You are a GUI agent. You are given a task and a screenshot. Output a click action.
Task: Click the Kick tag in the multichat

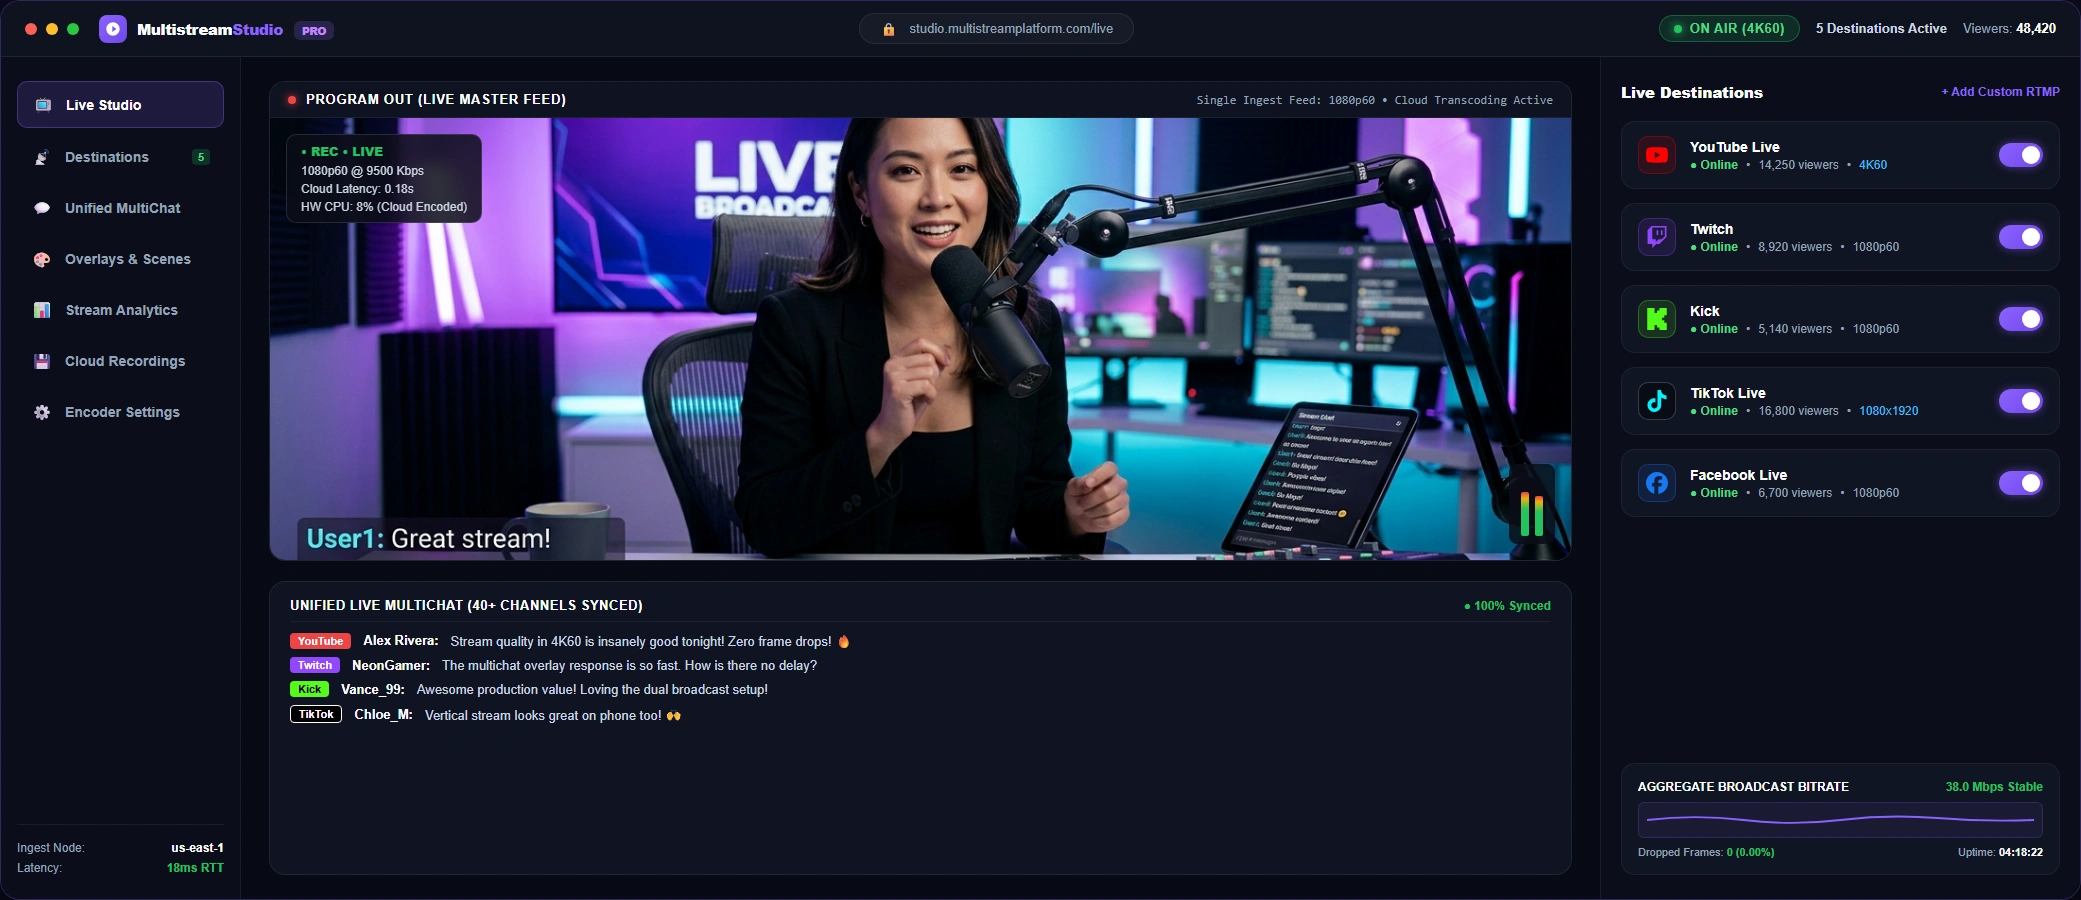pyautogui.click(x=310, y=689)
